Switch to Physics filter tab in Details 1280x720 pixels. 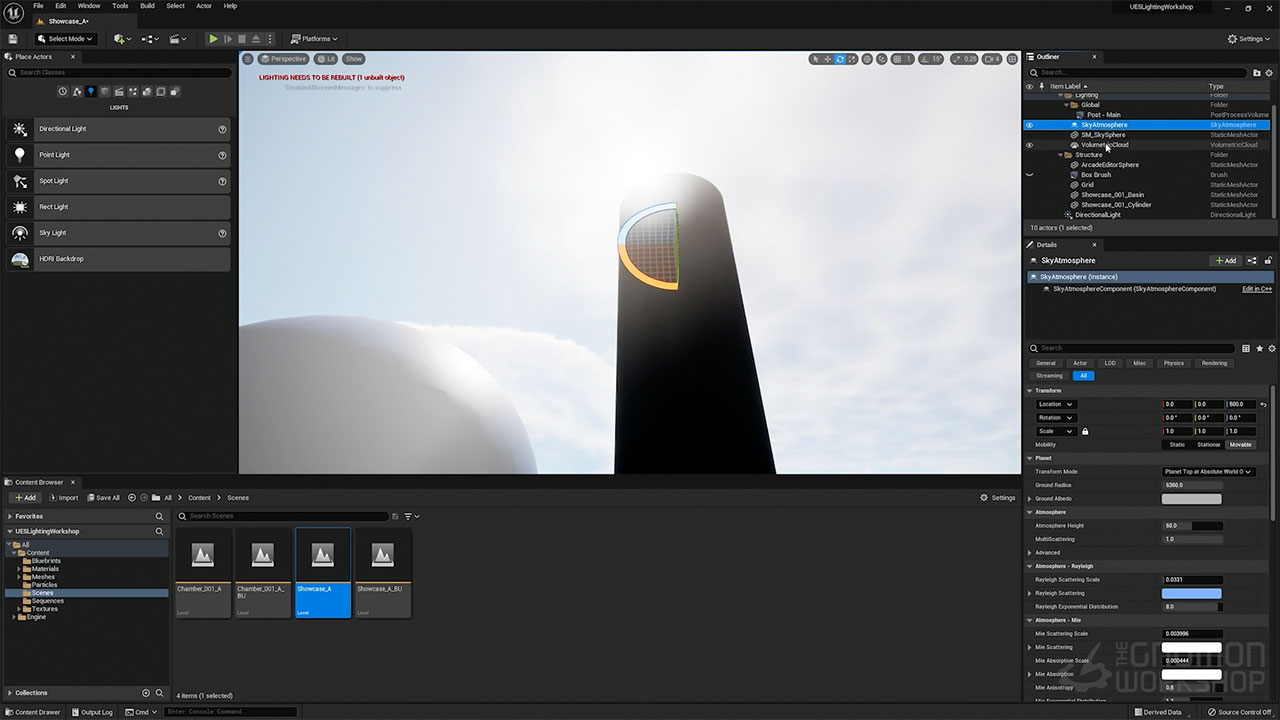click(1173, 363)
